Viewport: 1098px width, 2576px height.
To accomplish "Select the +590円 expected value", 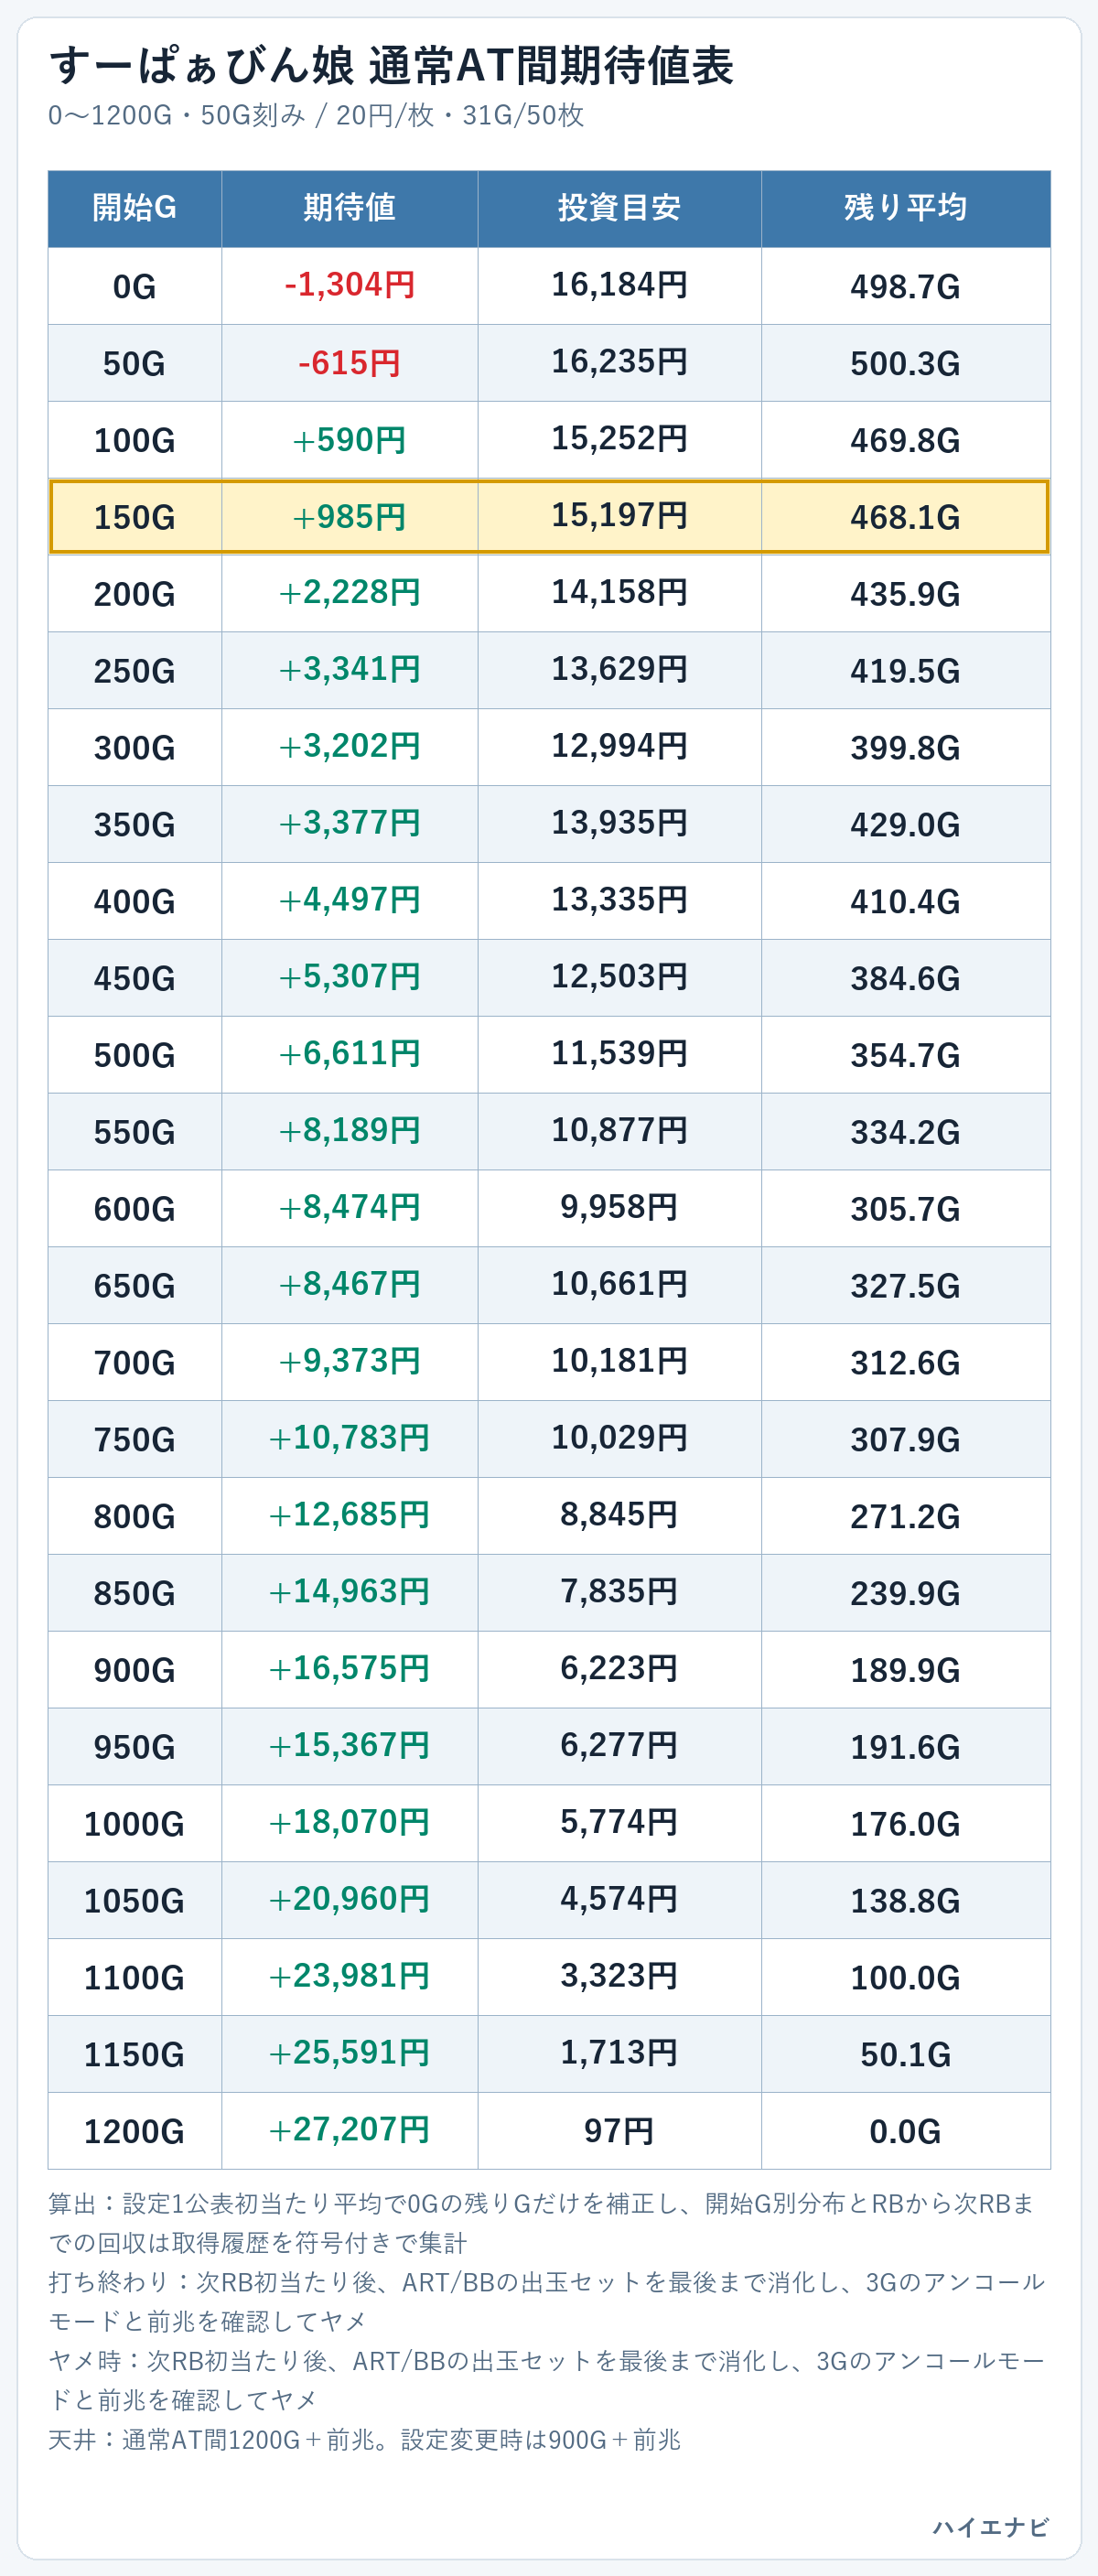I will (x=350, y=440).
